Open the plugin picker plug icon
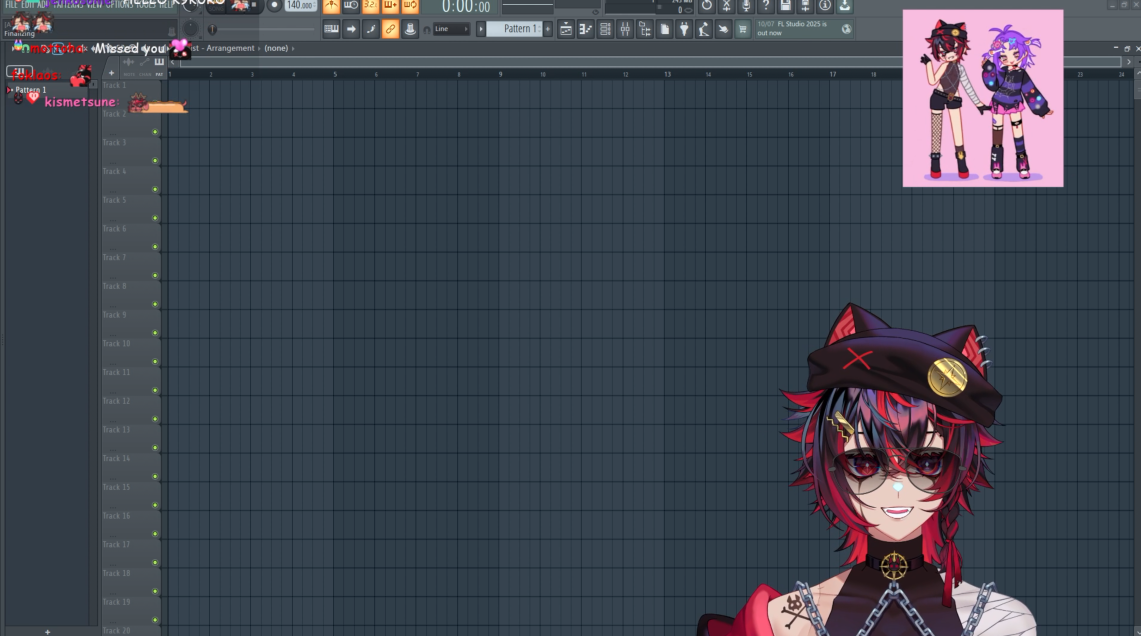The image size is (1141, 636). (684, 29)
